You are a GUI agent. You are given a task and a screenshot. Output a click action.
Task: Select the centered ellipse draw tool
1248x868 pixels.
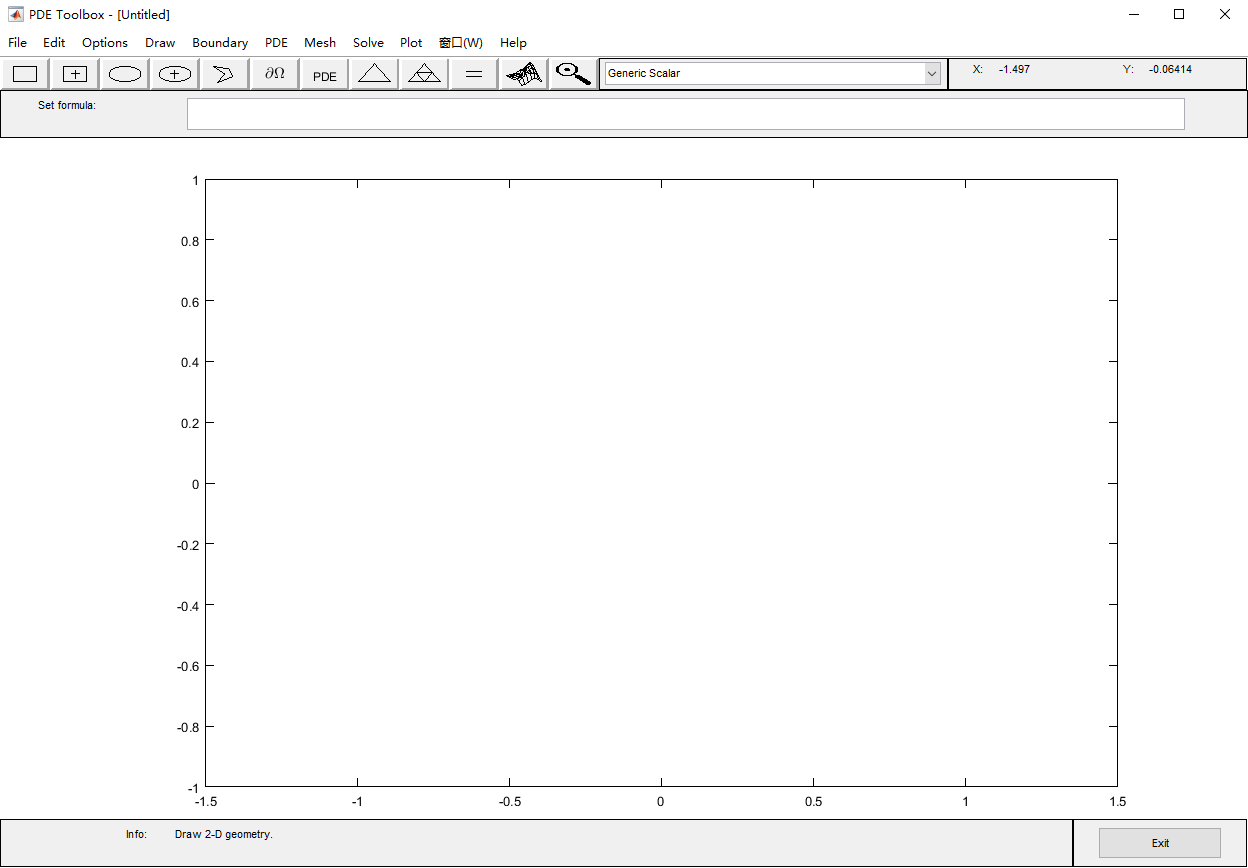coord(175,74)
